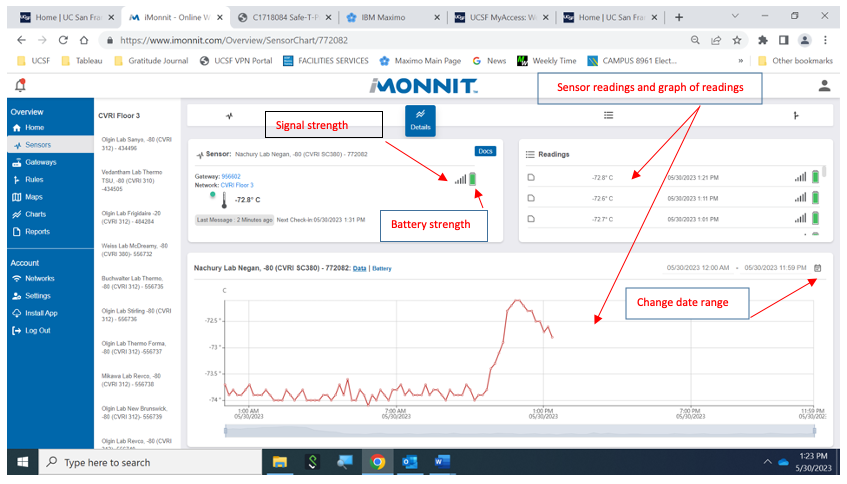The image size is (847, 484).
Task: Select Buchwalter Lab Thermo sensor
Action: tap(132, 283)
